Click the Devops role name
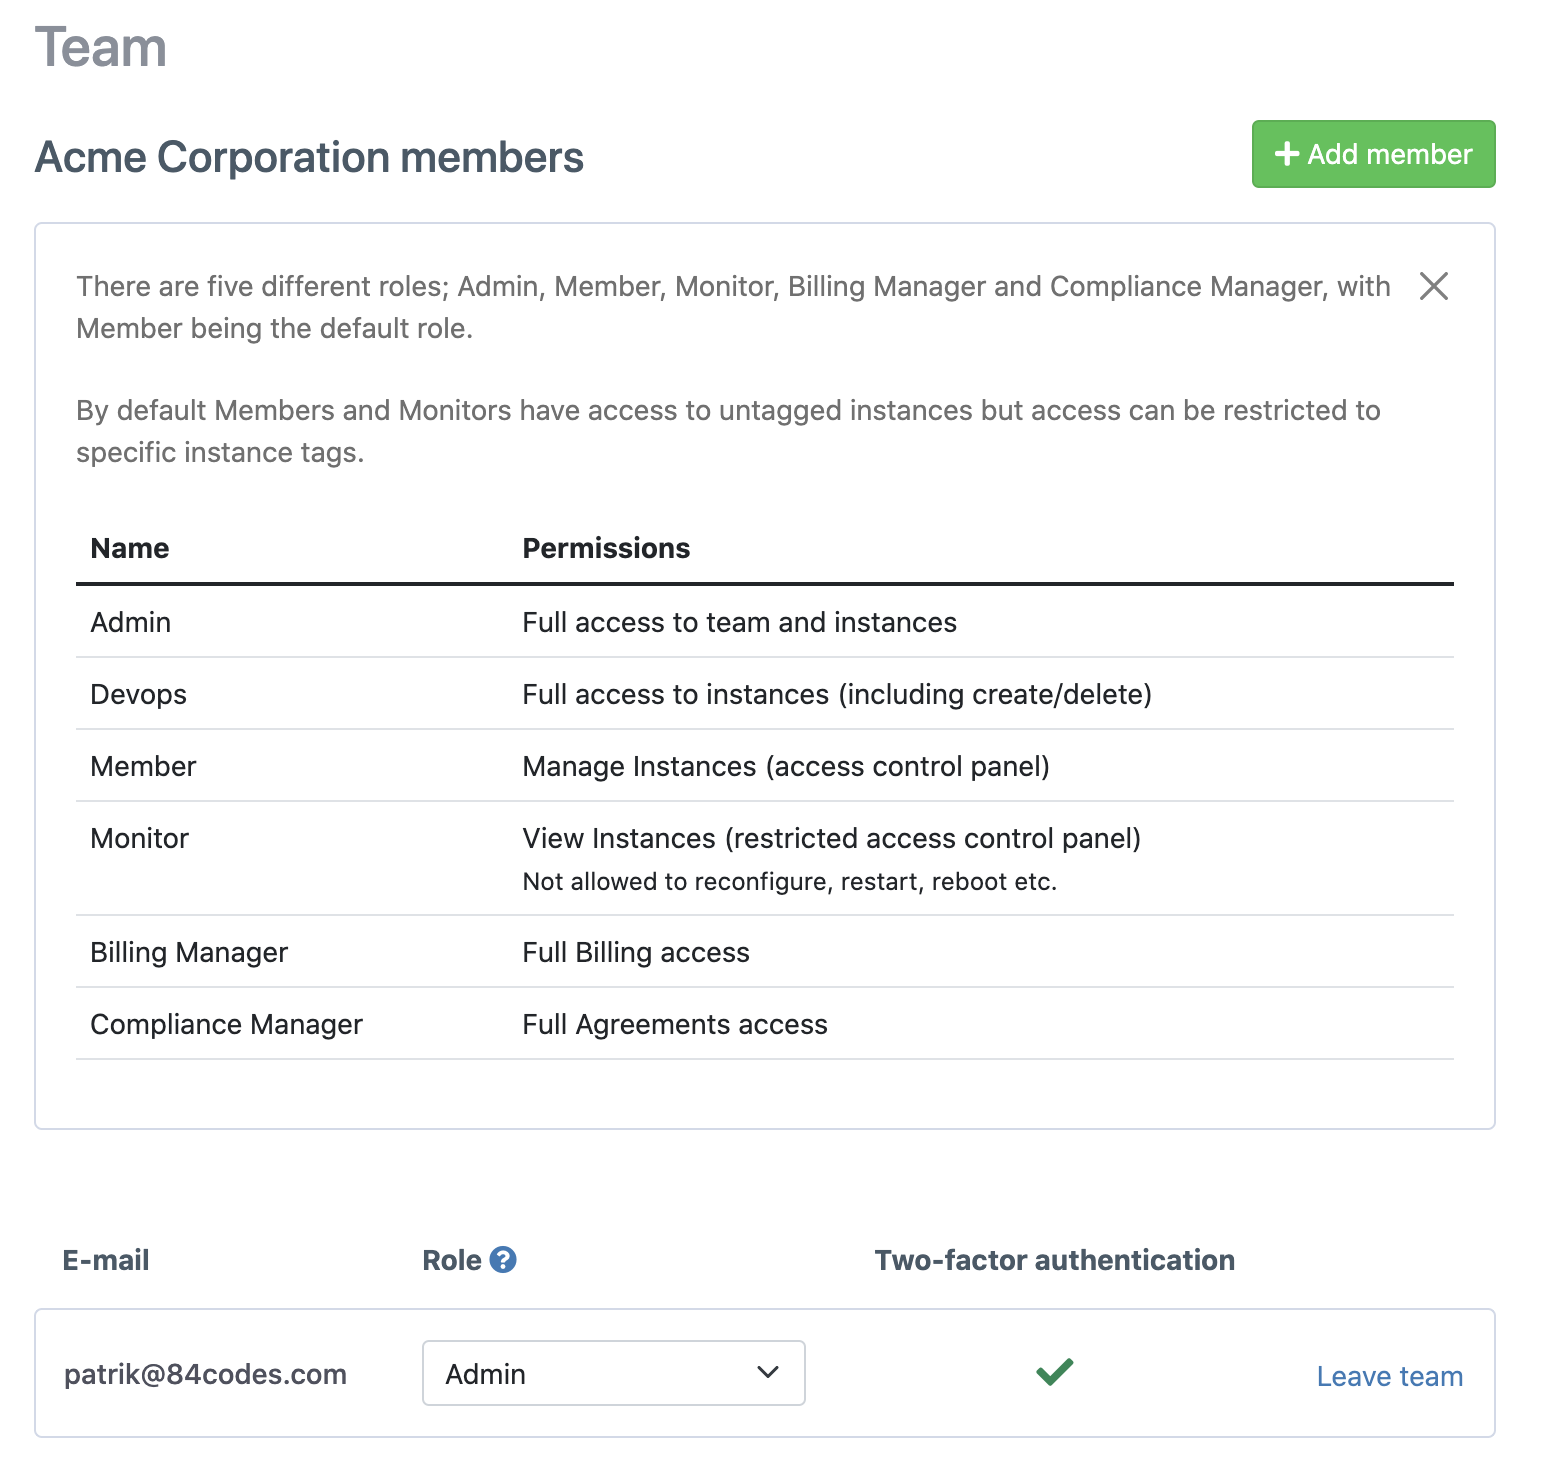1548x1482 pixels. 138,694
